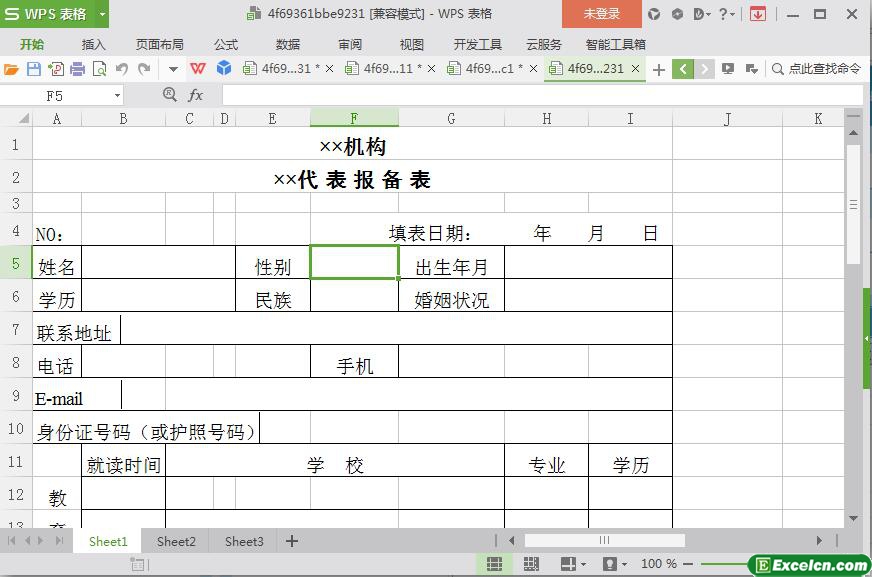
Task: Open the 开始 ribbon tab
Action: tap(32, 44)
